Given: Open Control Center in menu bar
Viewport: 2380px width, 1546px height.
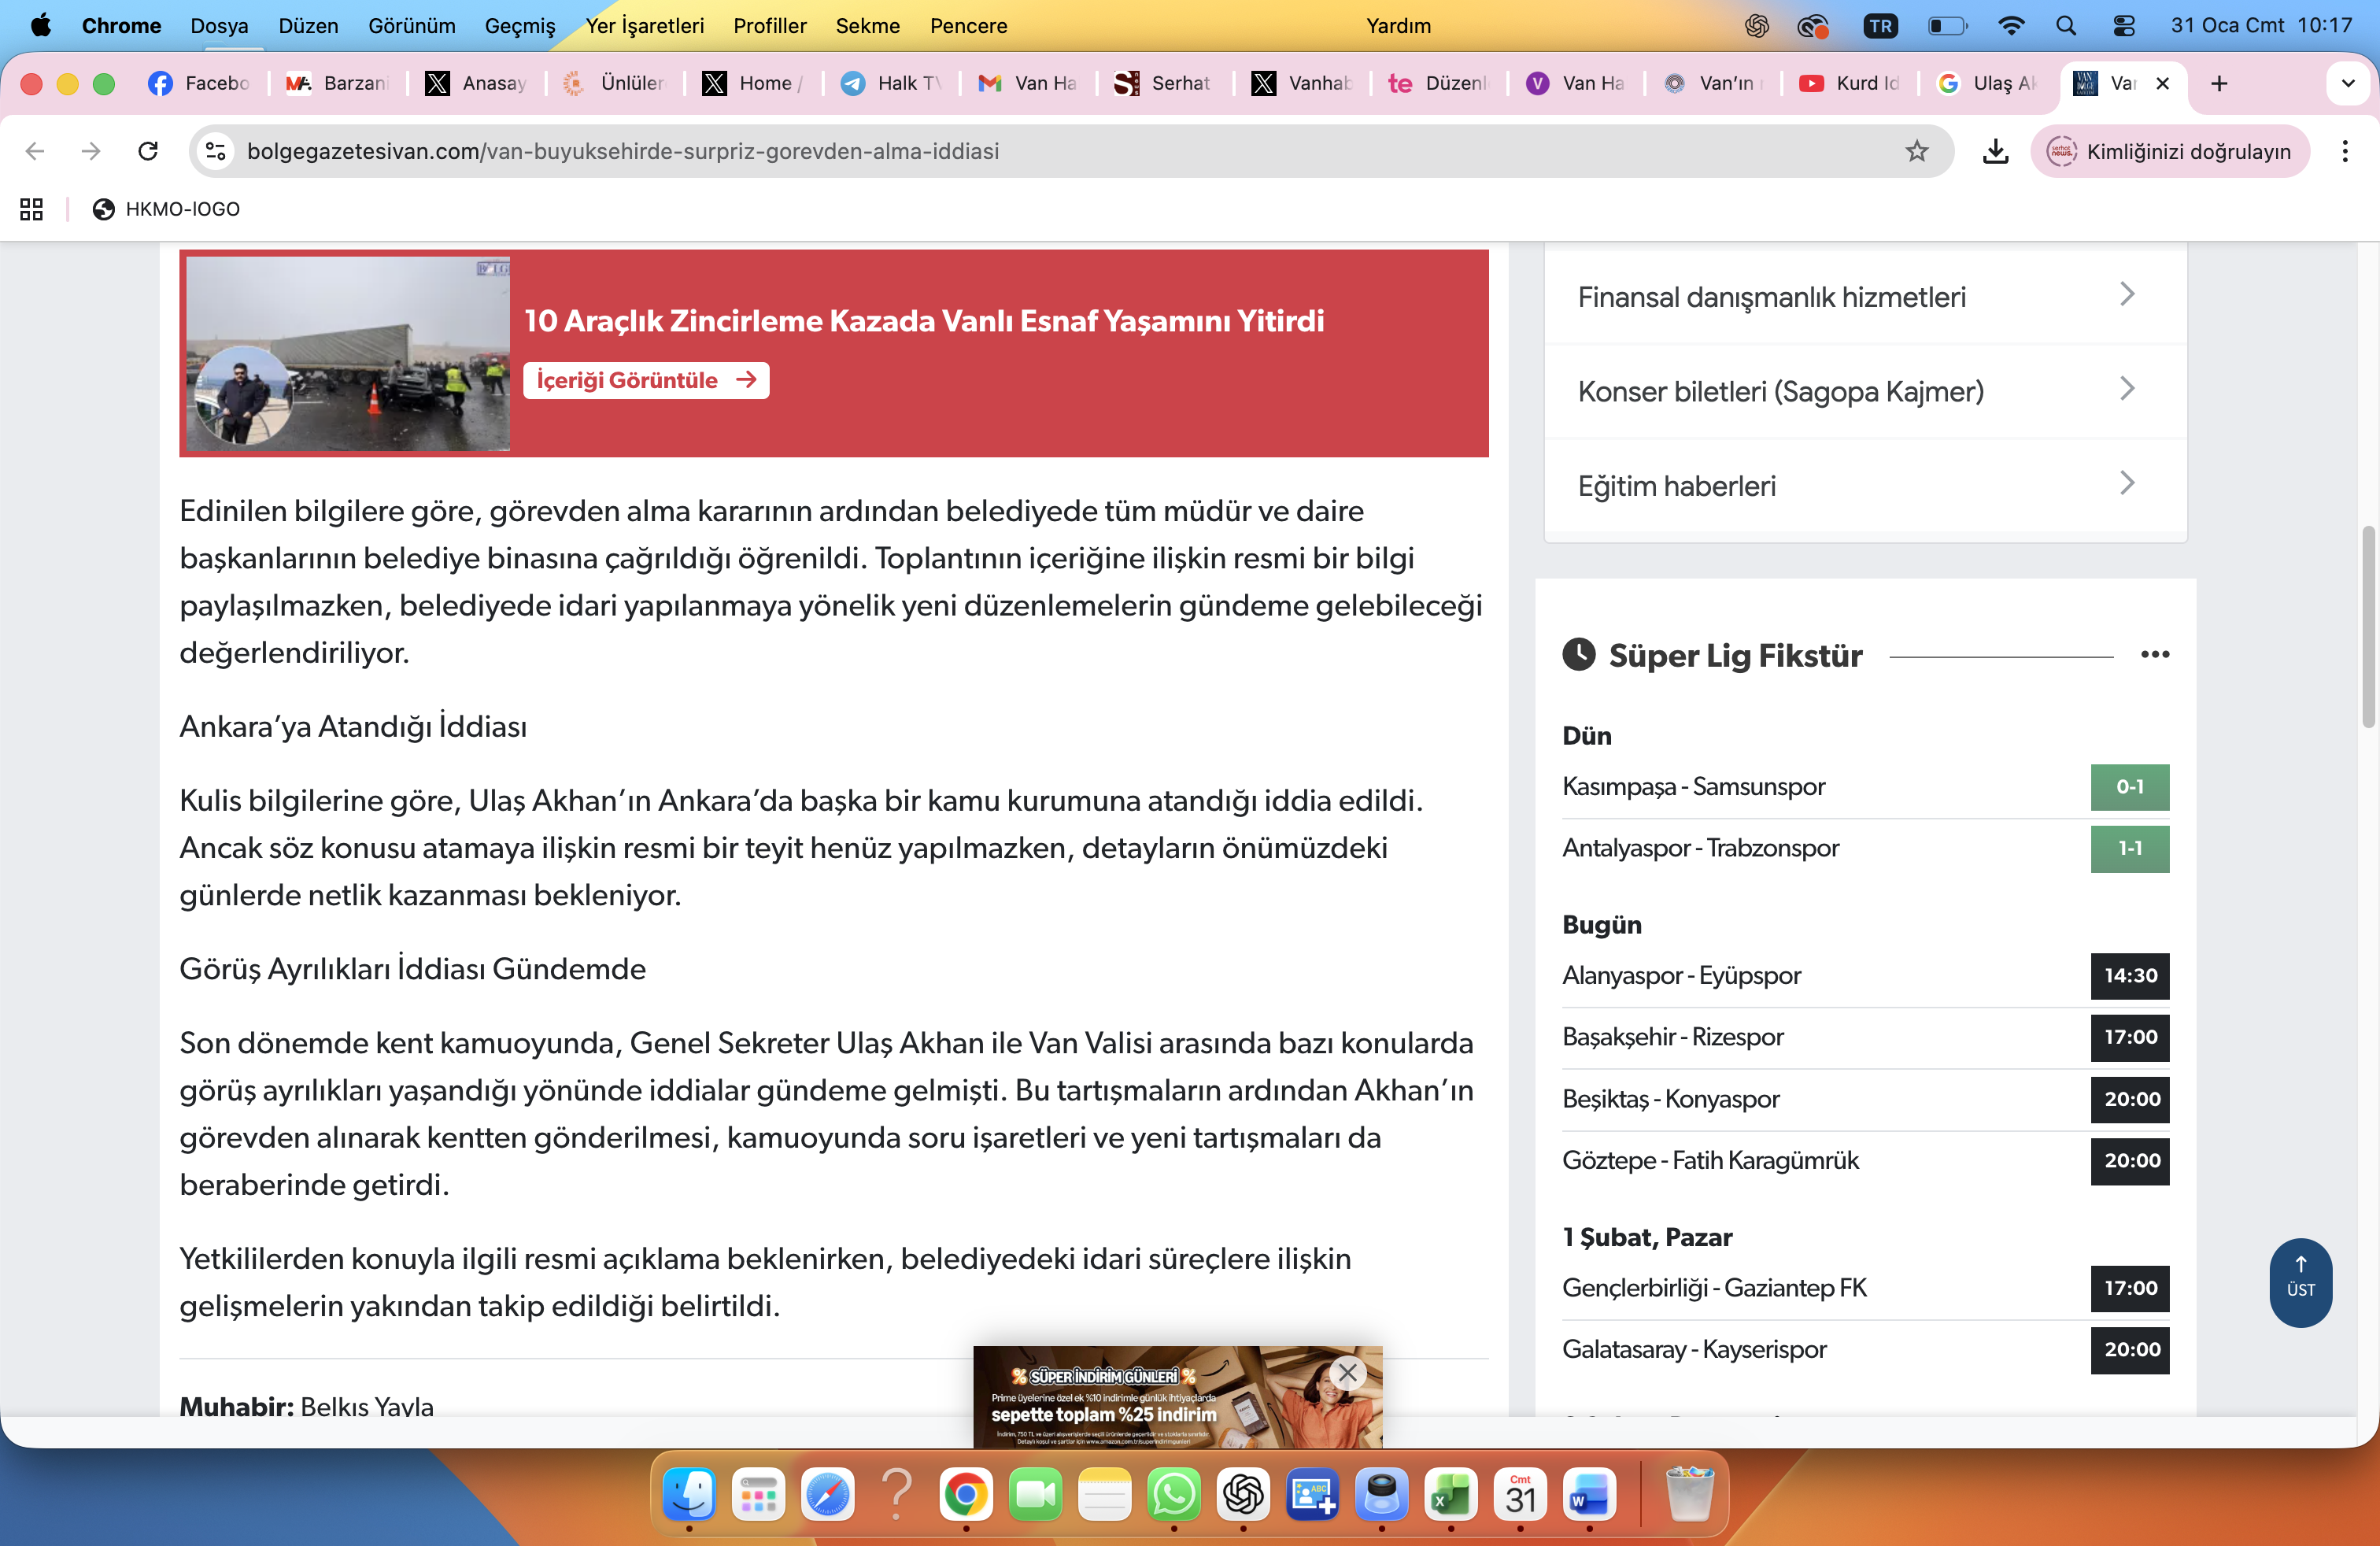Looking at the screenshot, I should [x=2123, y=26].
